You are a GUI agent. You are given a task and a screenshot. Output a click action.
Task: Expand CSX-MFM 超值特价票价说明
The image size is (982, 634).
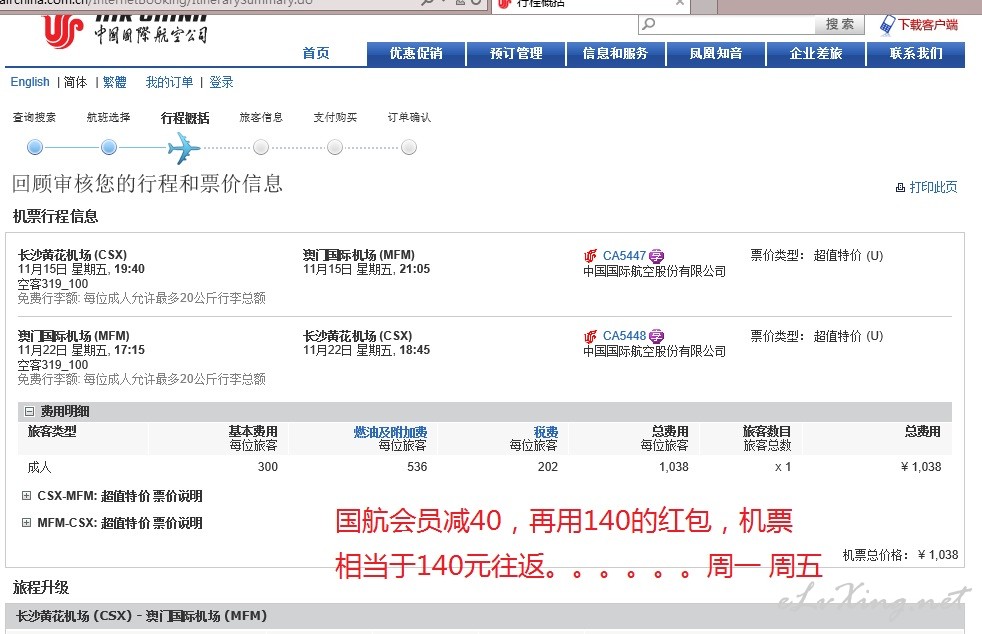(x=26, y=496)
